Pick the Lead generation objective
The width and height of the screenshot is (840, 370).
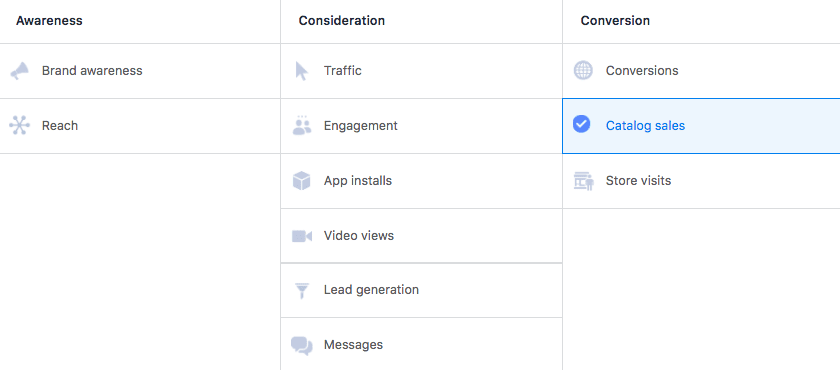[422, 290]
